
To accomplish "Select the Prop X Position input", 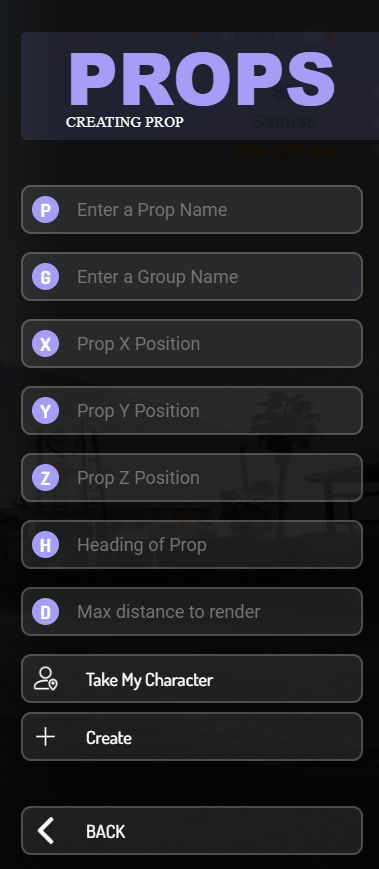I will [x=192, y=344].
